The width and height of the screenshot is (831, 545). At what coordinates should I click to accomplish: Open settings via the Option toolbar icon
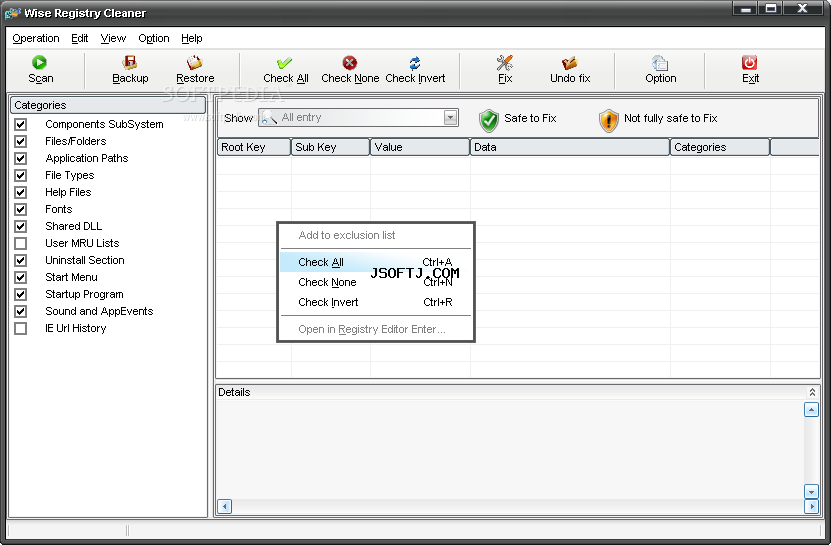pos(660,63)
